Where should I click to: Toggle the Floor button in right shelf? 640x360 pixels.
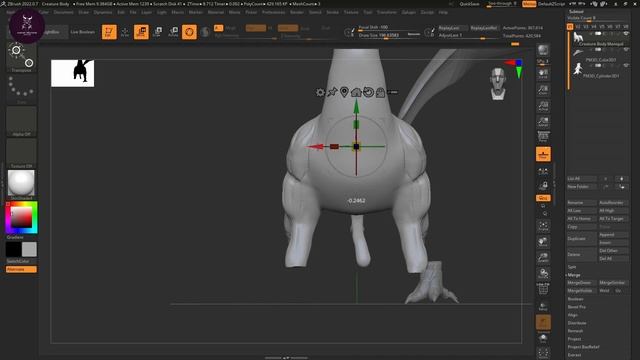coord(543,154)
